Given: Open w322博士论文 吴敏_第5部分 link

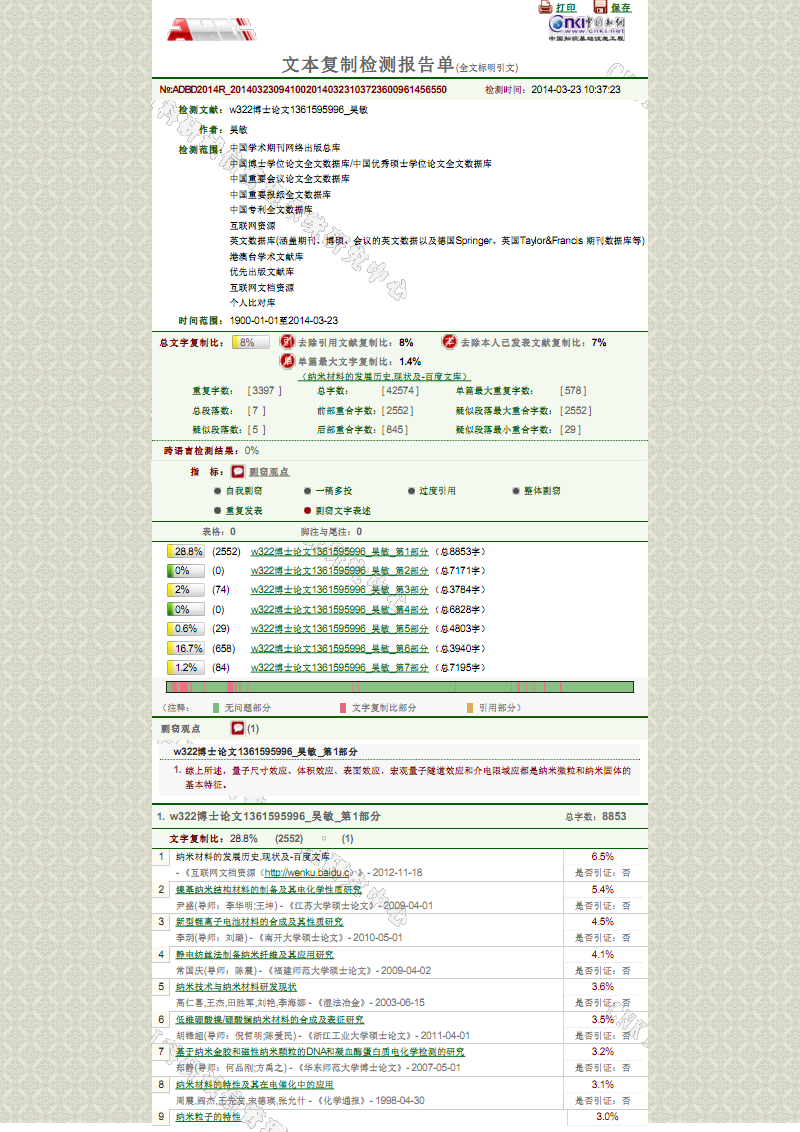Looking at the screenshot, I should click(339, 629).
